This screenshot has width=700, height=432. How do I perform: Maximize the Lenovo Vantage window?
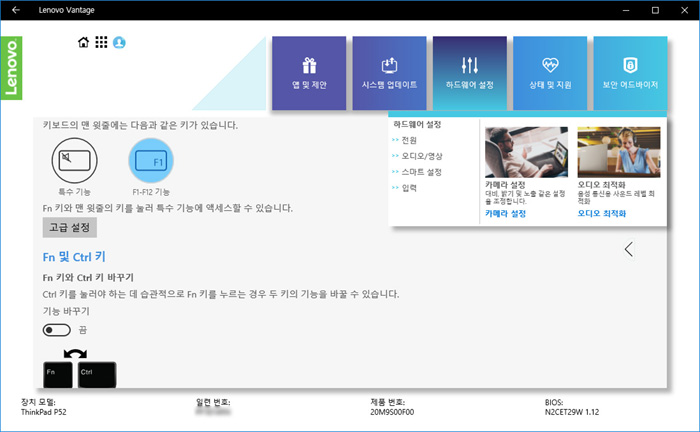click(655, 10)
